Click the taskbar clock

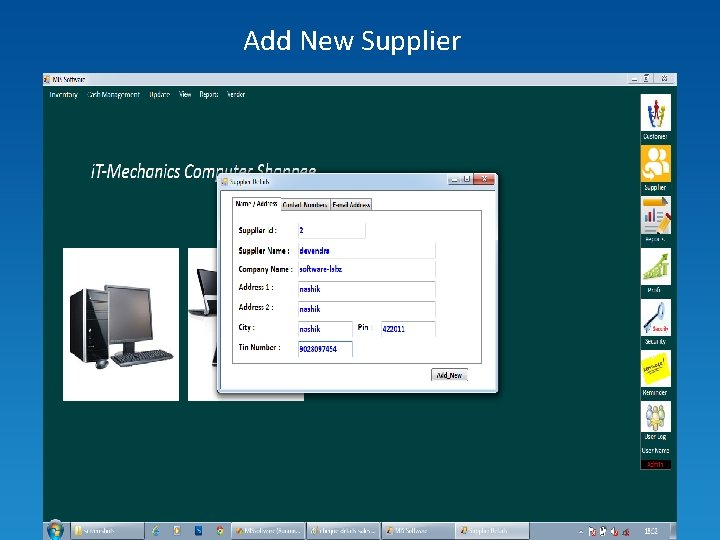point(651,531)
